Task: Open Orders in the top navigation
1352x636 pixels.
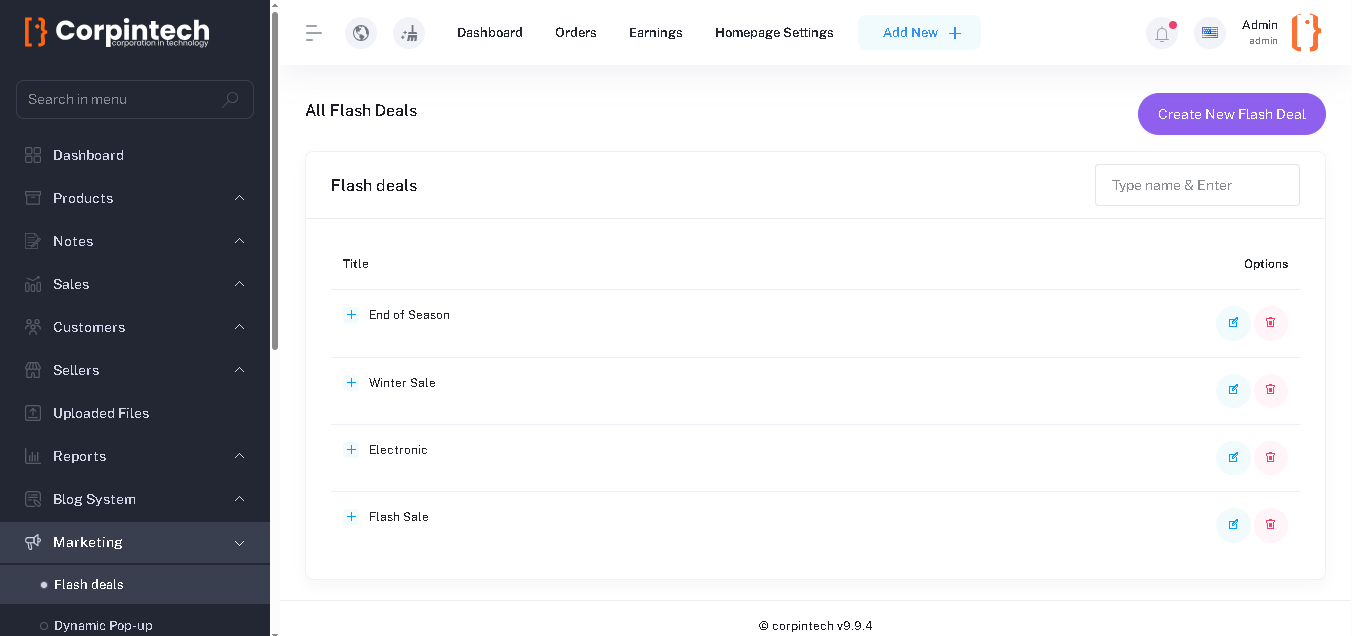Action: [576, 33]
